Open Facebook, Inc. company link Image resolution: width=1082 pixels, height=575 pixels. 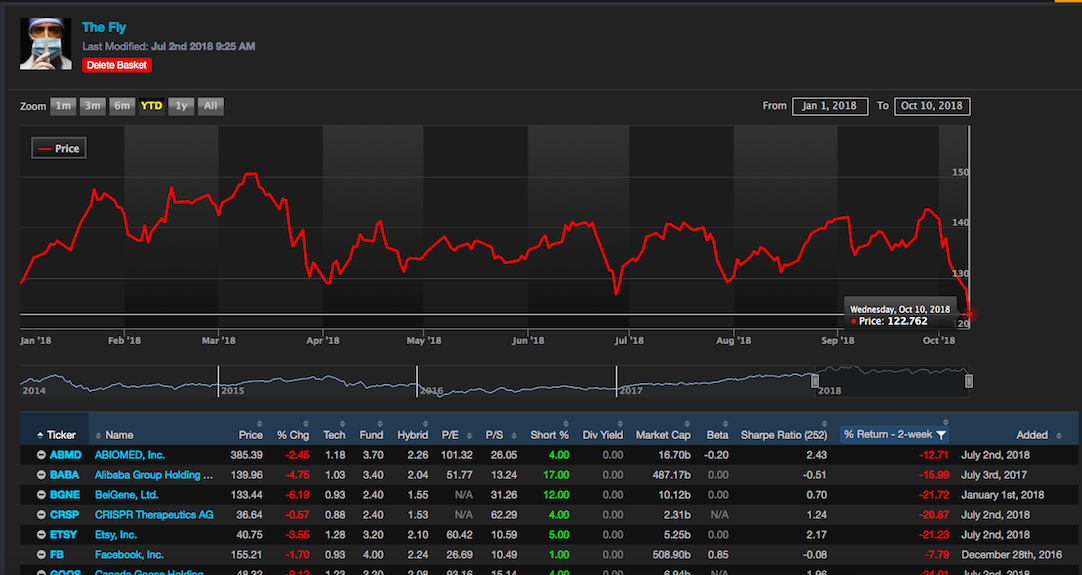pyautogui.click(x=129, y=555)
